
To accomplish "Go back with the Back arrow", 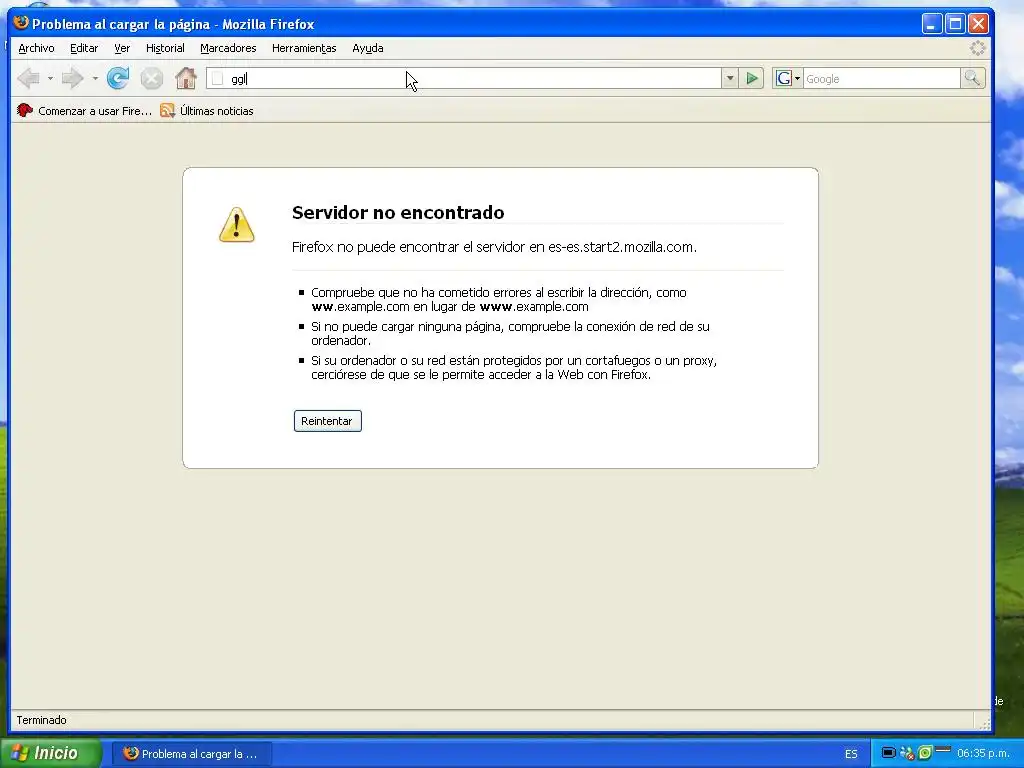I will (x=29, y=79).
